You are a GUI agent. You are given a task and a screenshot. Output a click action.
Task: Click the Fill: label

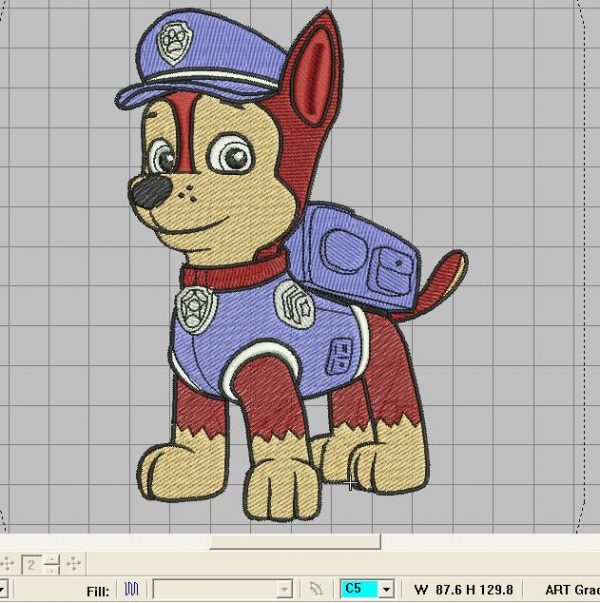coord(98,591)
